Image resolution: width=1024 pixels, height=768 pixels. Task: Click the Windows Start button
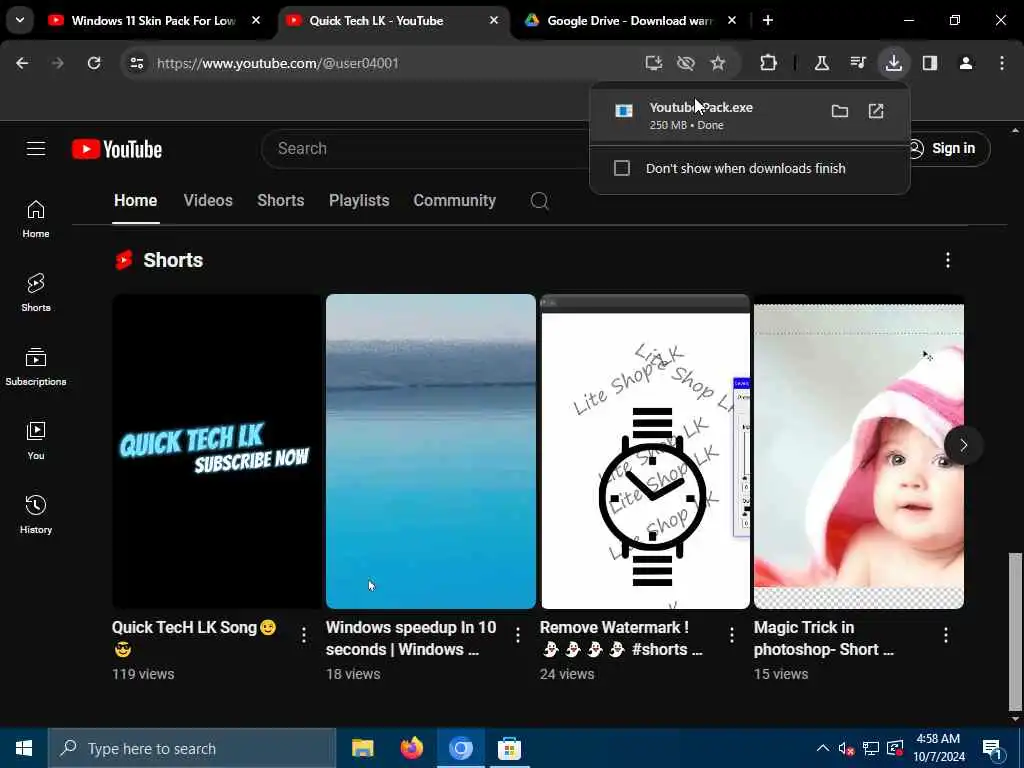click(x=24, y=748)
